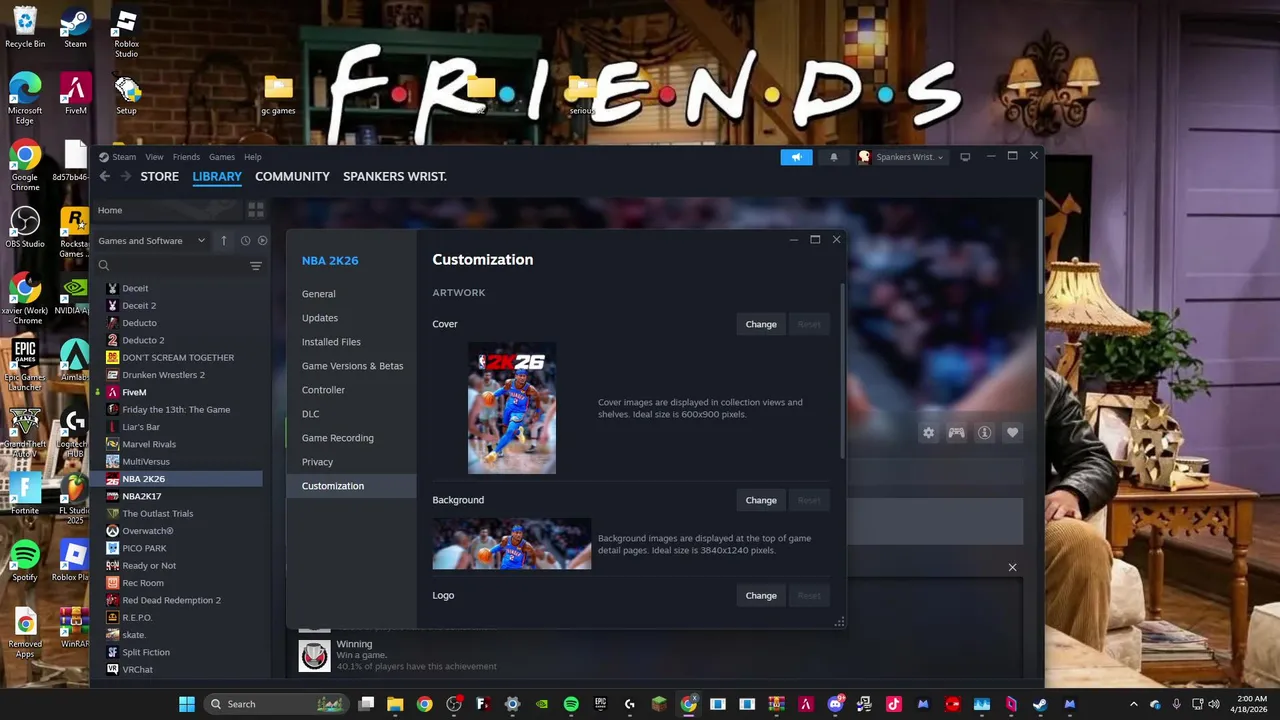The height and width of the screenshot is (720, 1280).
Task: Open Steam notifications bell
Action: (x=834, y=157)
